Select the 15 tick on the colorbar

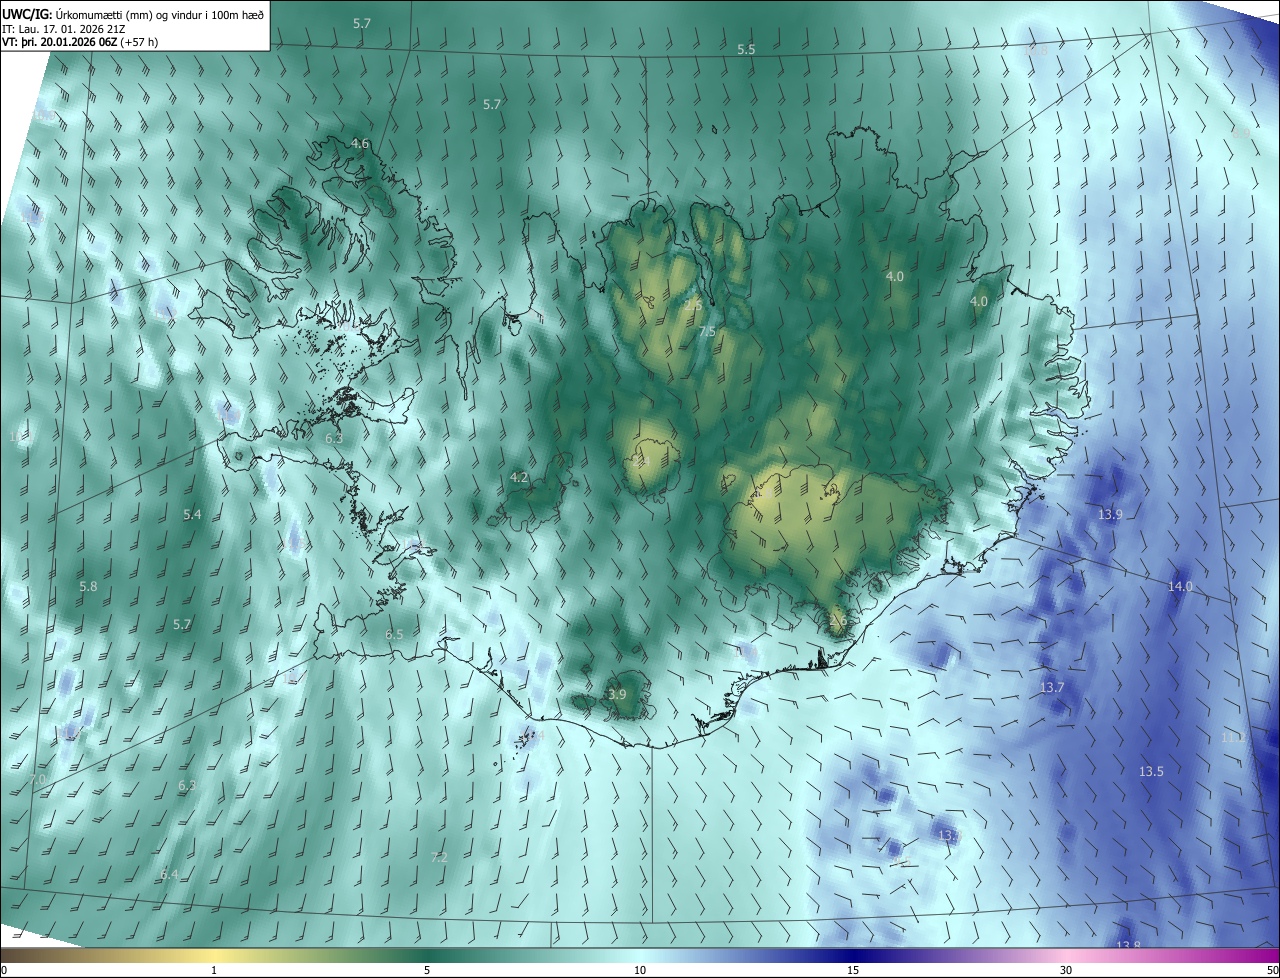(x=853, y=970)
